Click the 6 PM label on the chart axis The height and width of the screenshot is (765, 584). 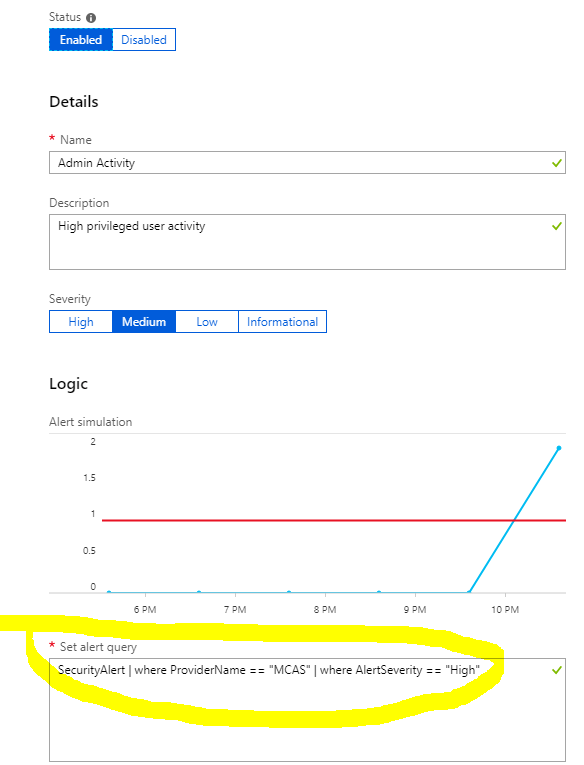145,609
